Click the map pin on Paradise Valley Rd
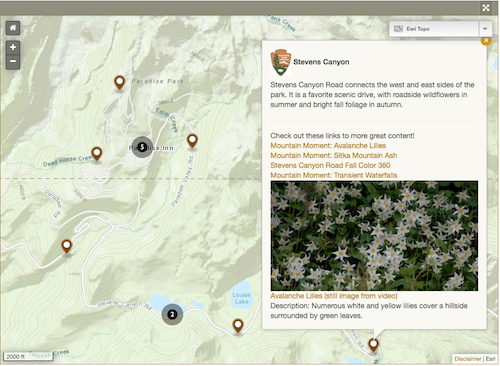Image resolution: width=500 pixels, height=366 pixels. (x=192, y=141)
